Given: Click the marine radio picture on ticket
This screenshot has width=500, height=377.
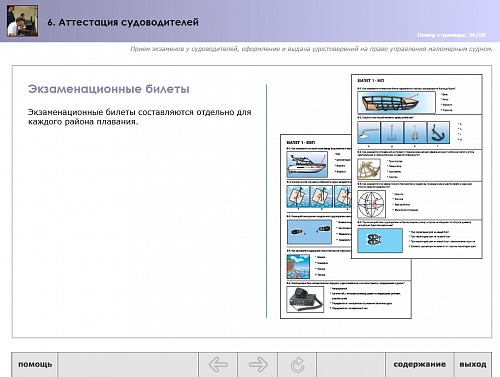Looking at the screenshot, I should [x=305, y=299].
